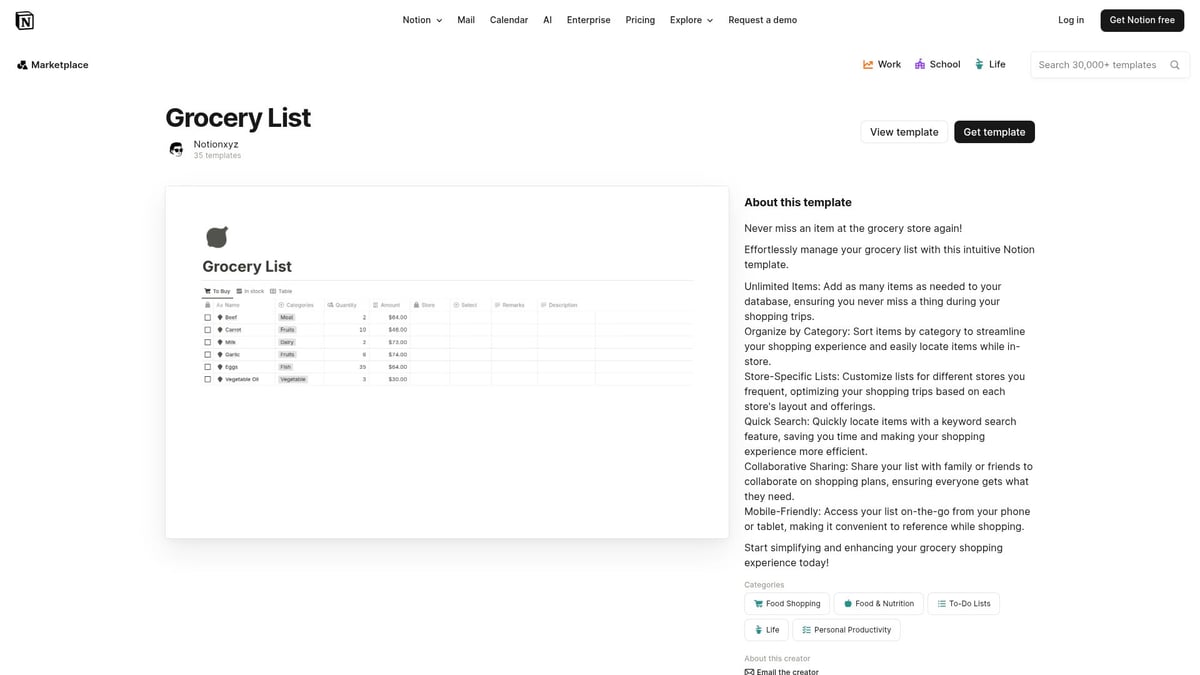
Task: Click the Notion logo
Action: 25,19
